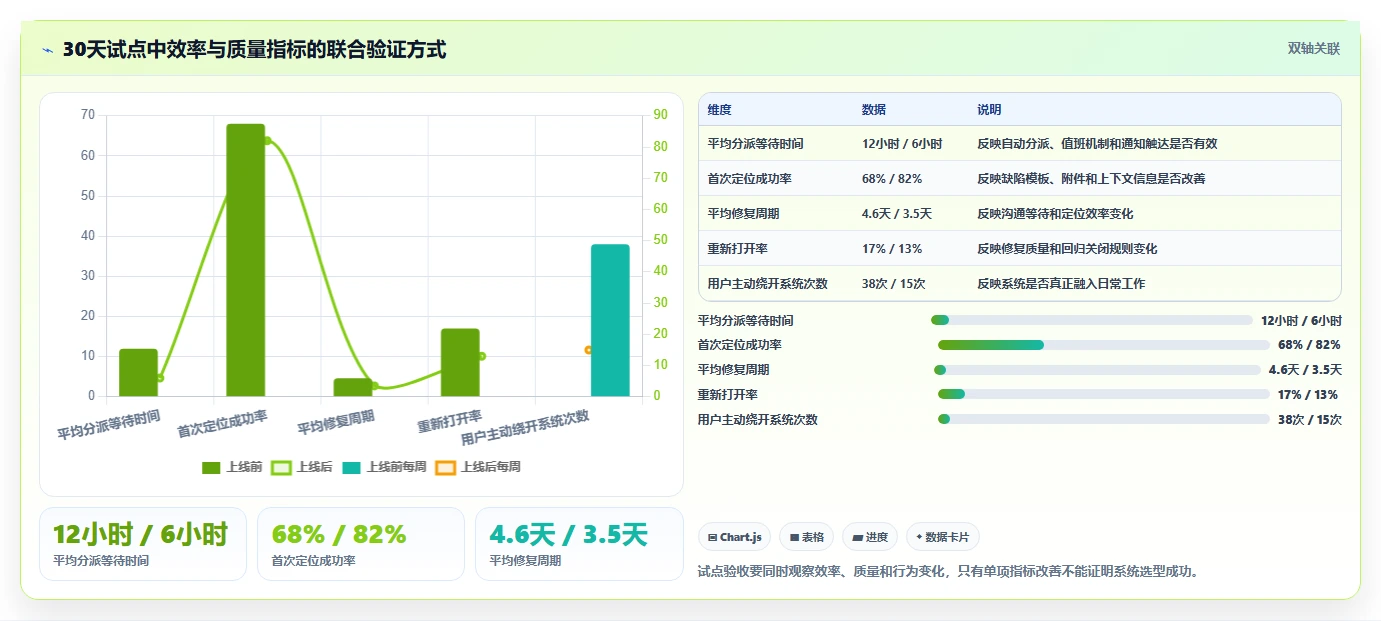Click description 反映缺陷模板、附件和上下文信息是否改善
The height and width of the screenshot is (621, 1381).
[x=1091, y=179]
